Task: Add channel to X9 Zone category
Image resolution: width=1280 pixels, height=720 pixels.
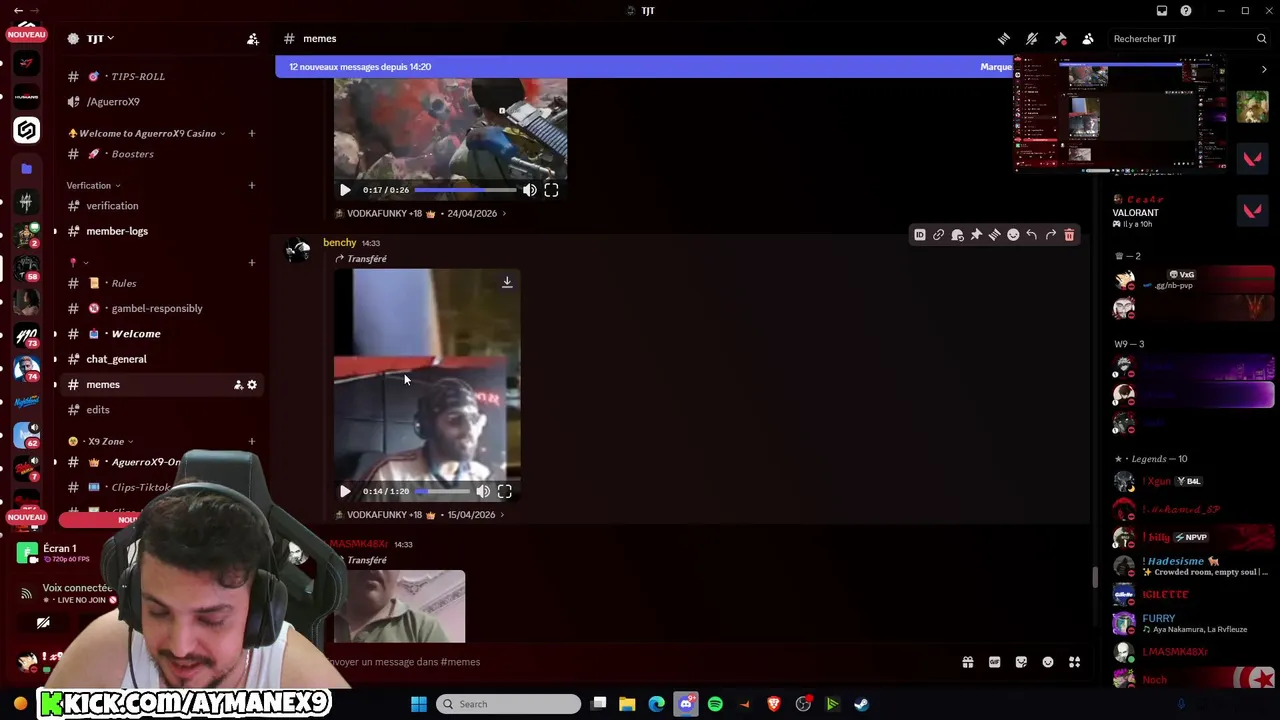Action: tap(252, 441)
